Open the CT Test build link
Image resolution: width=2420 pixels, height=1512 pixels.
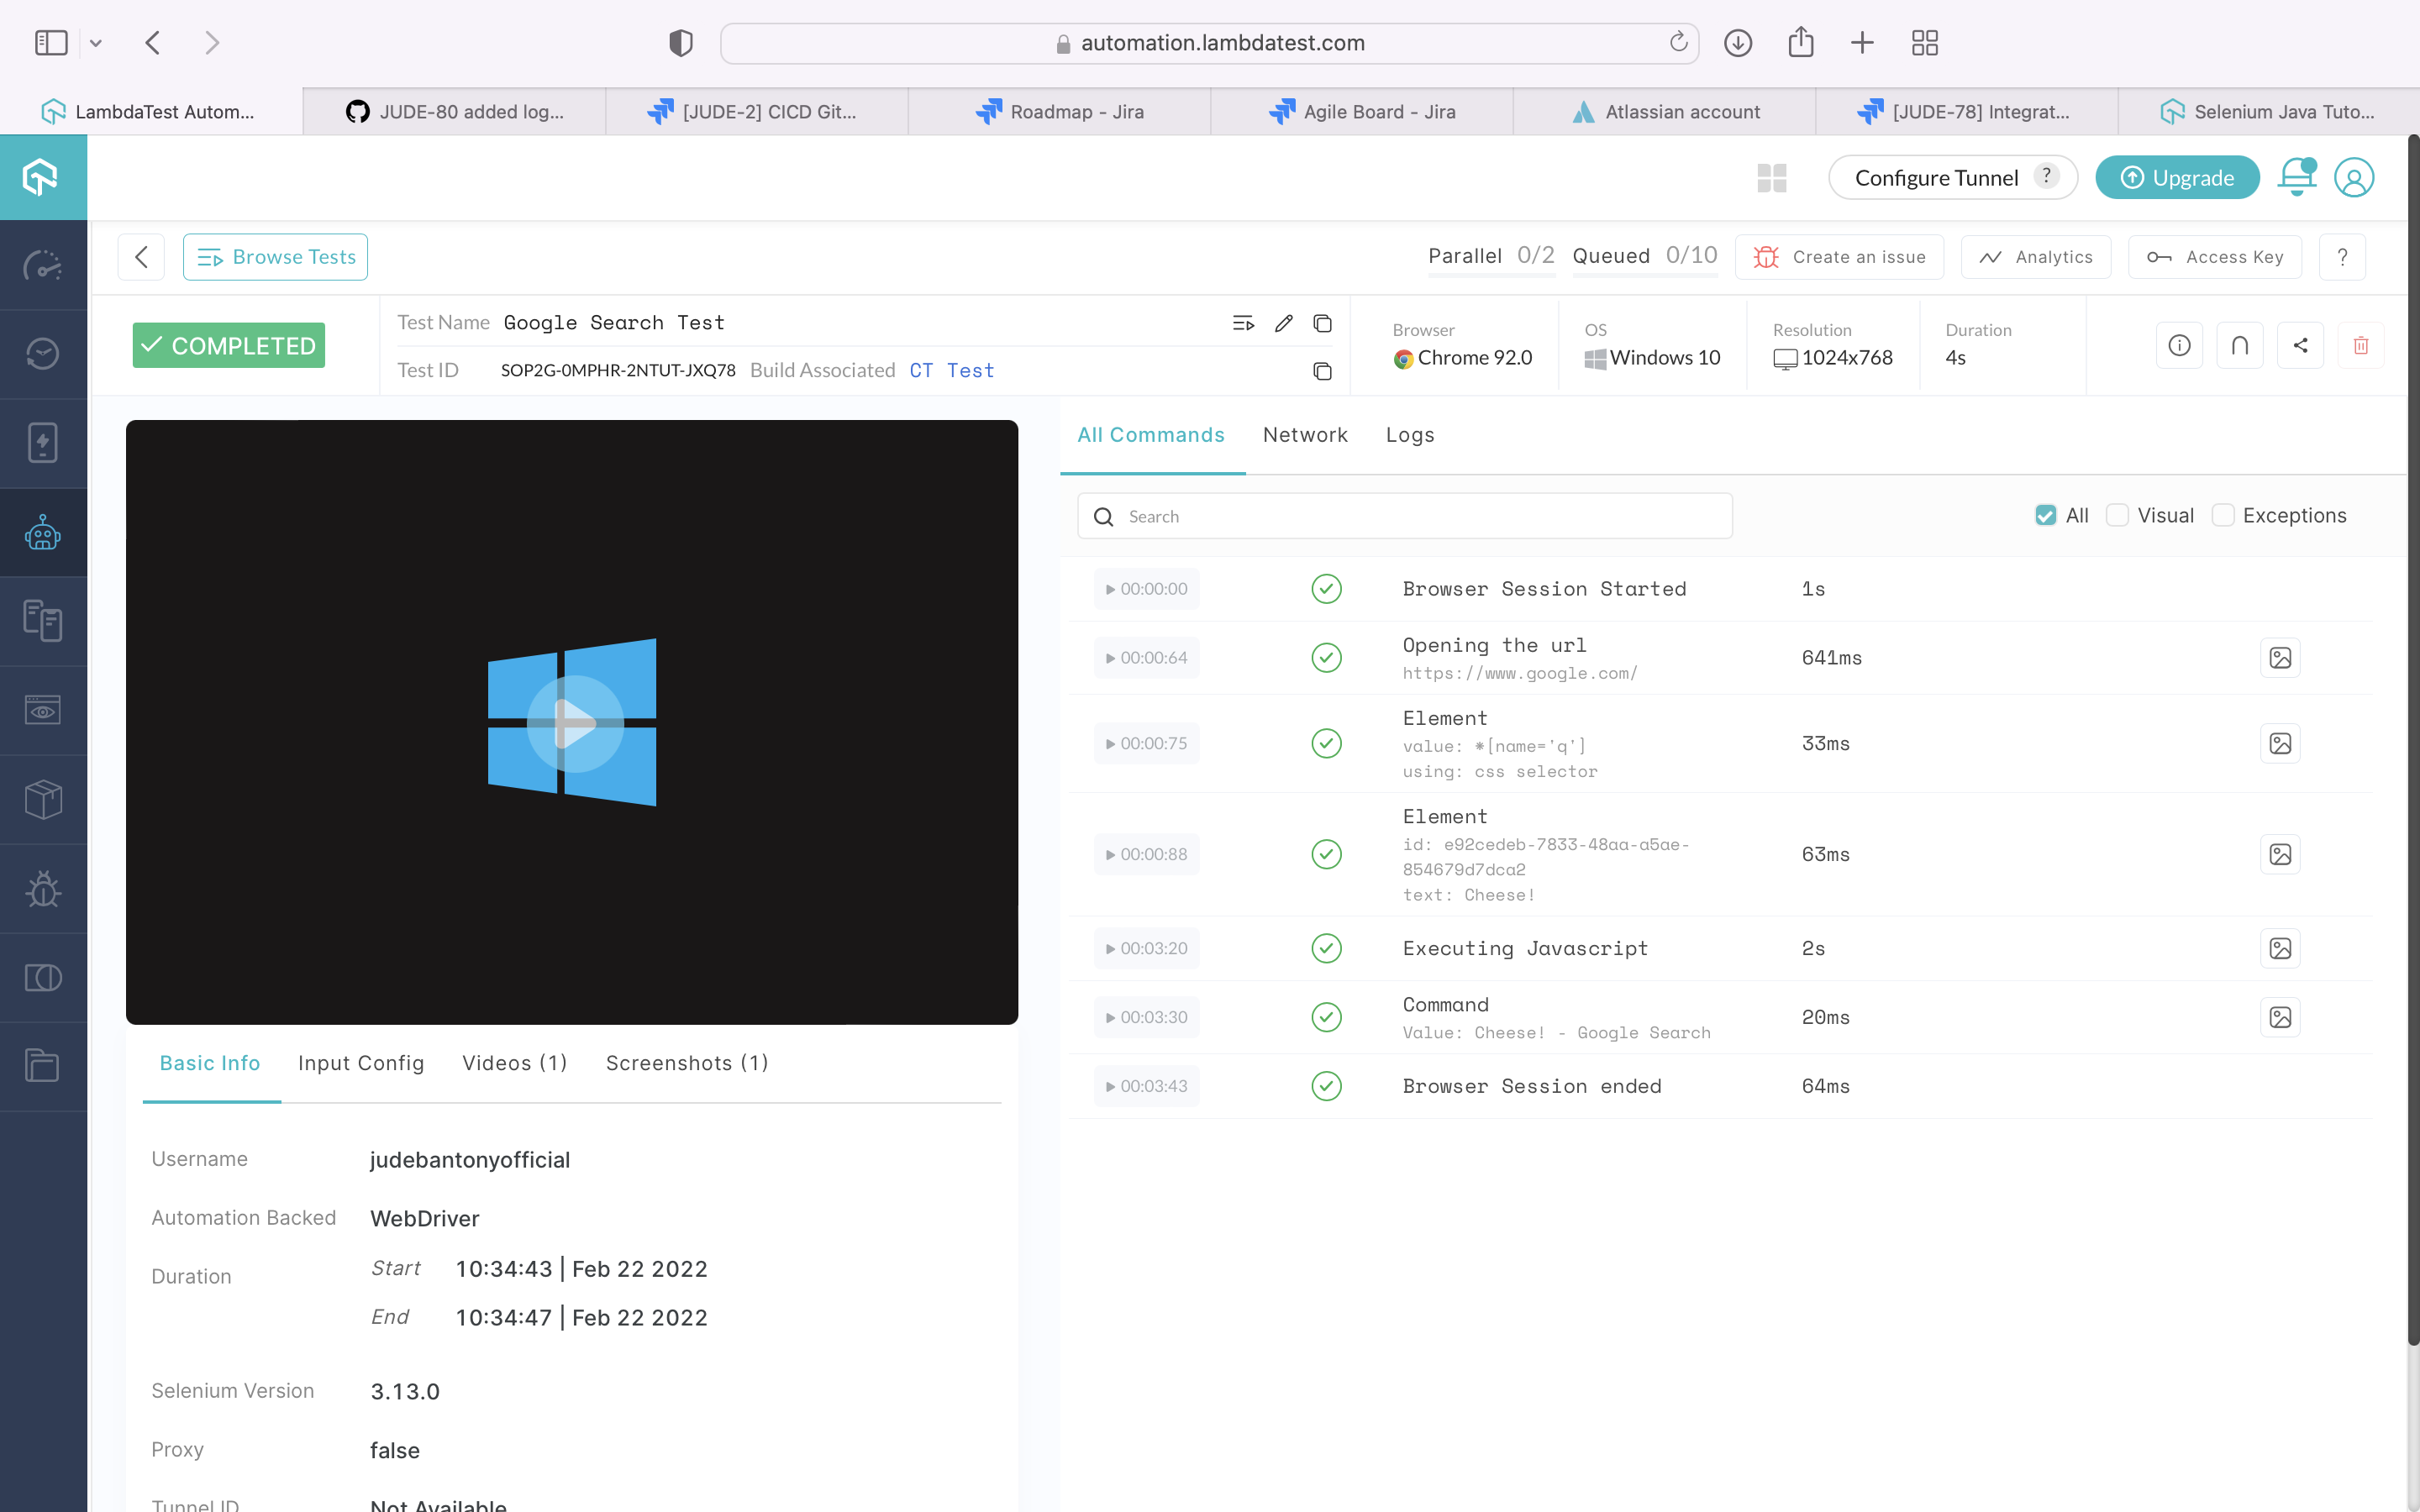point(952,371)
